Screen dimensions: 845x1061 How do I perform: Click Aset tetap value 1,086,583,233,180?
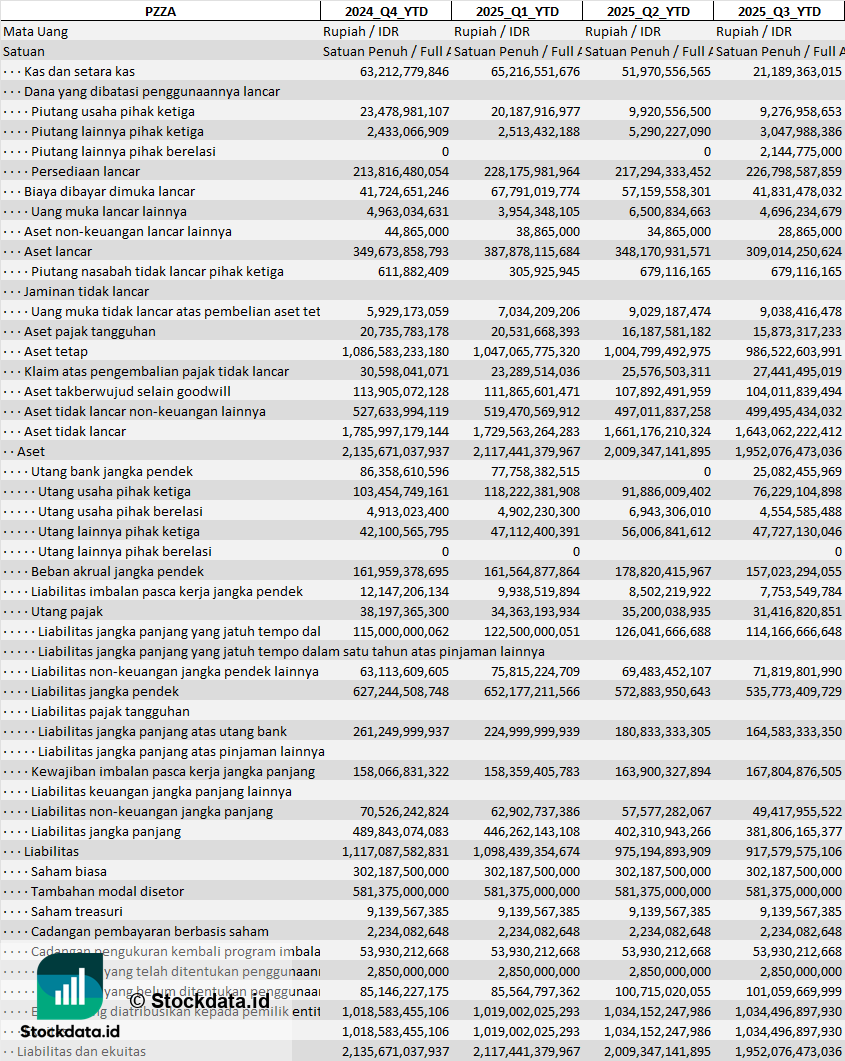pos(396,352)
